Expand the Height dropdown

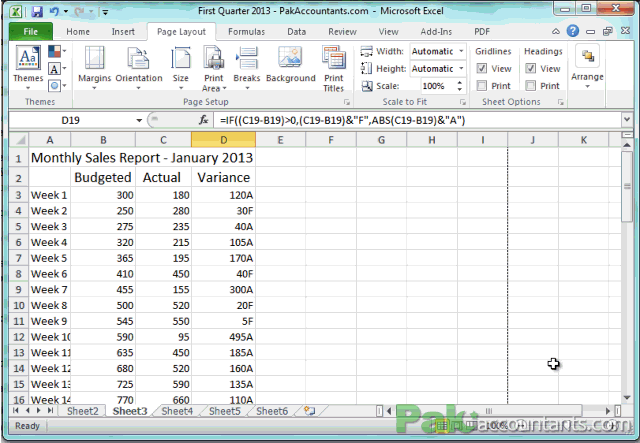pos(461,69)
